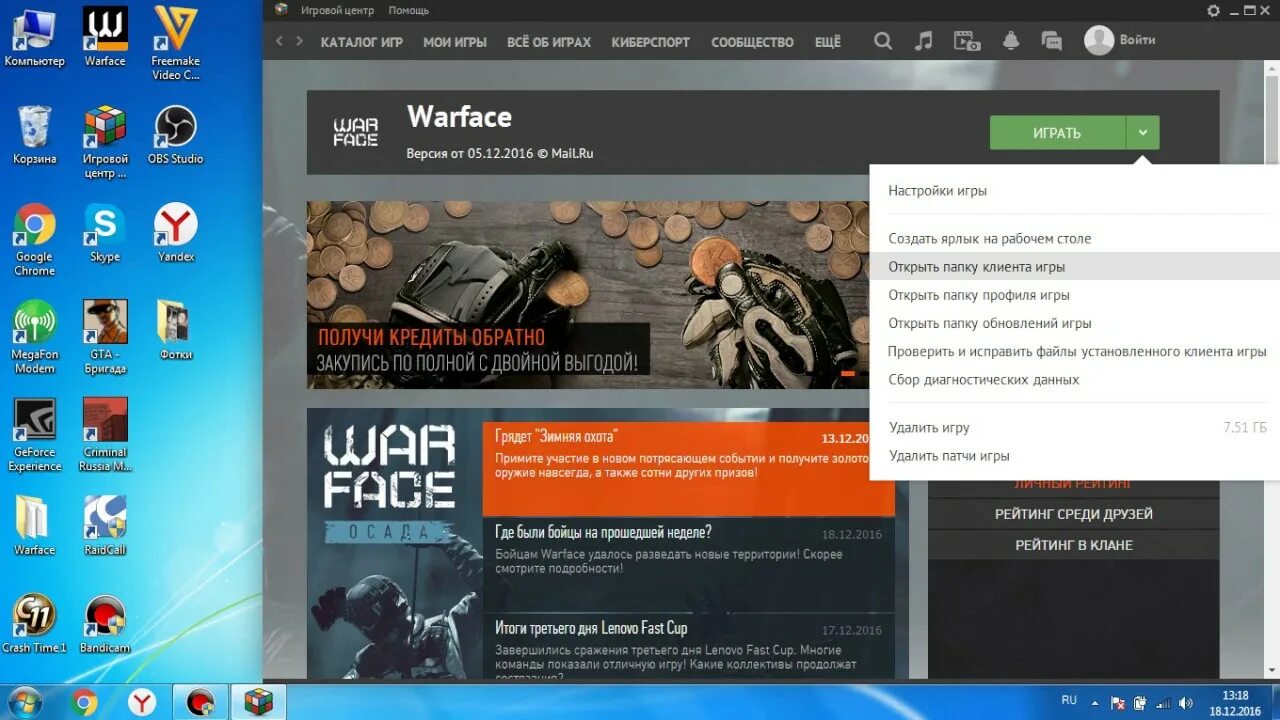Screen dimensions: 1280x720
Task: Switch the RU language indicator
Action: tap(1069, 700)
